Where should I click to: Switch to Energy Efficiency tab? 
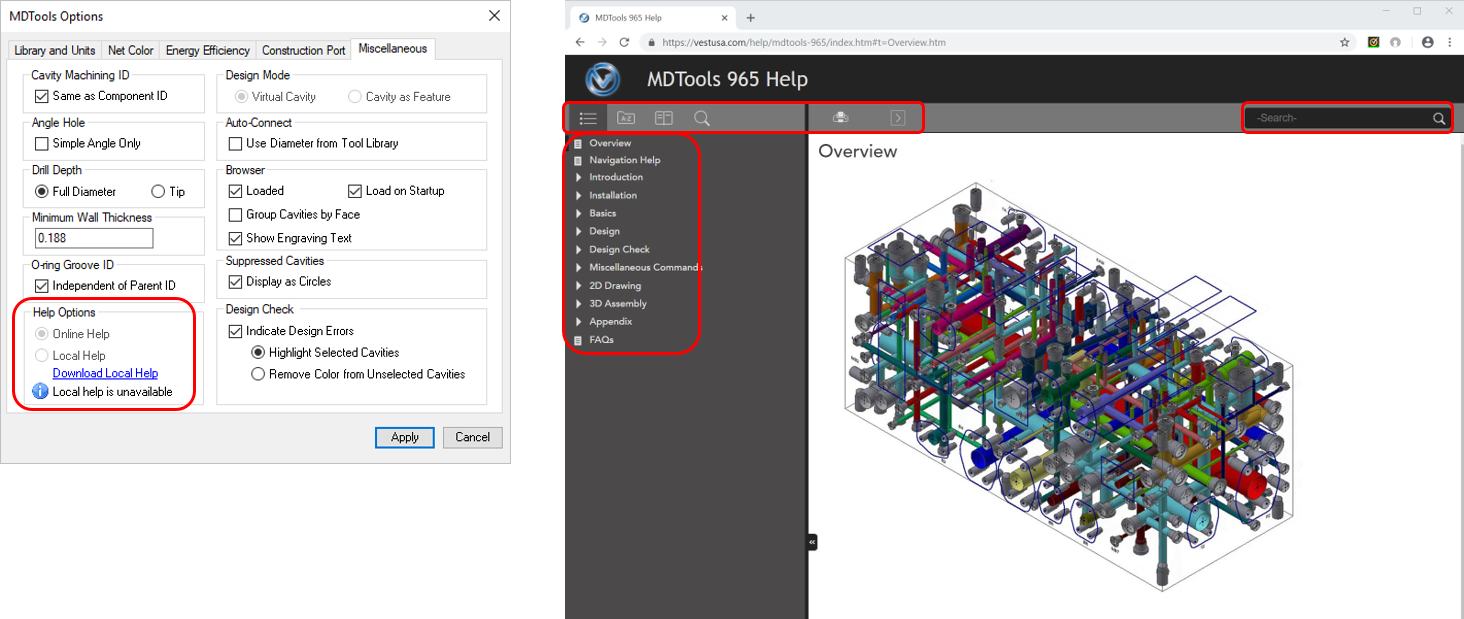point(208,50)
